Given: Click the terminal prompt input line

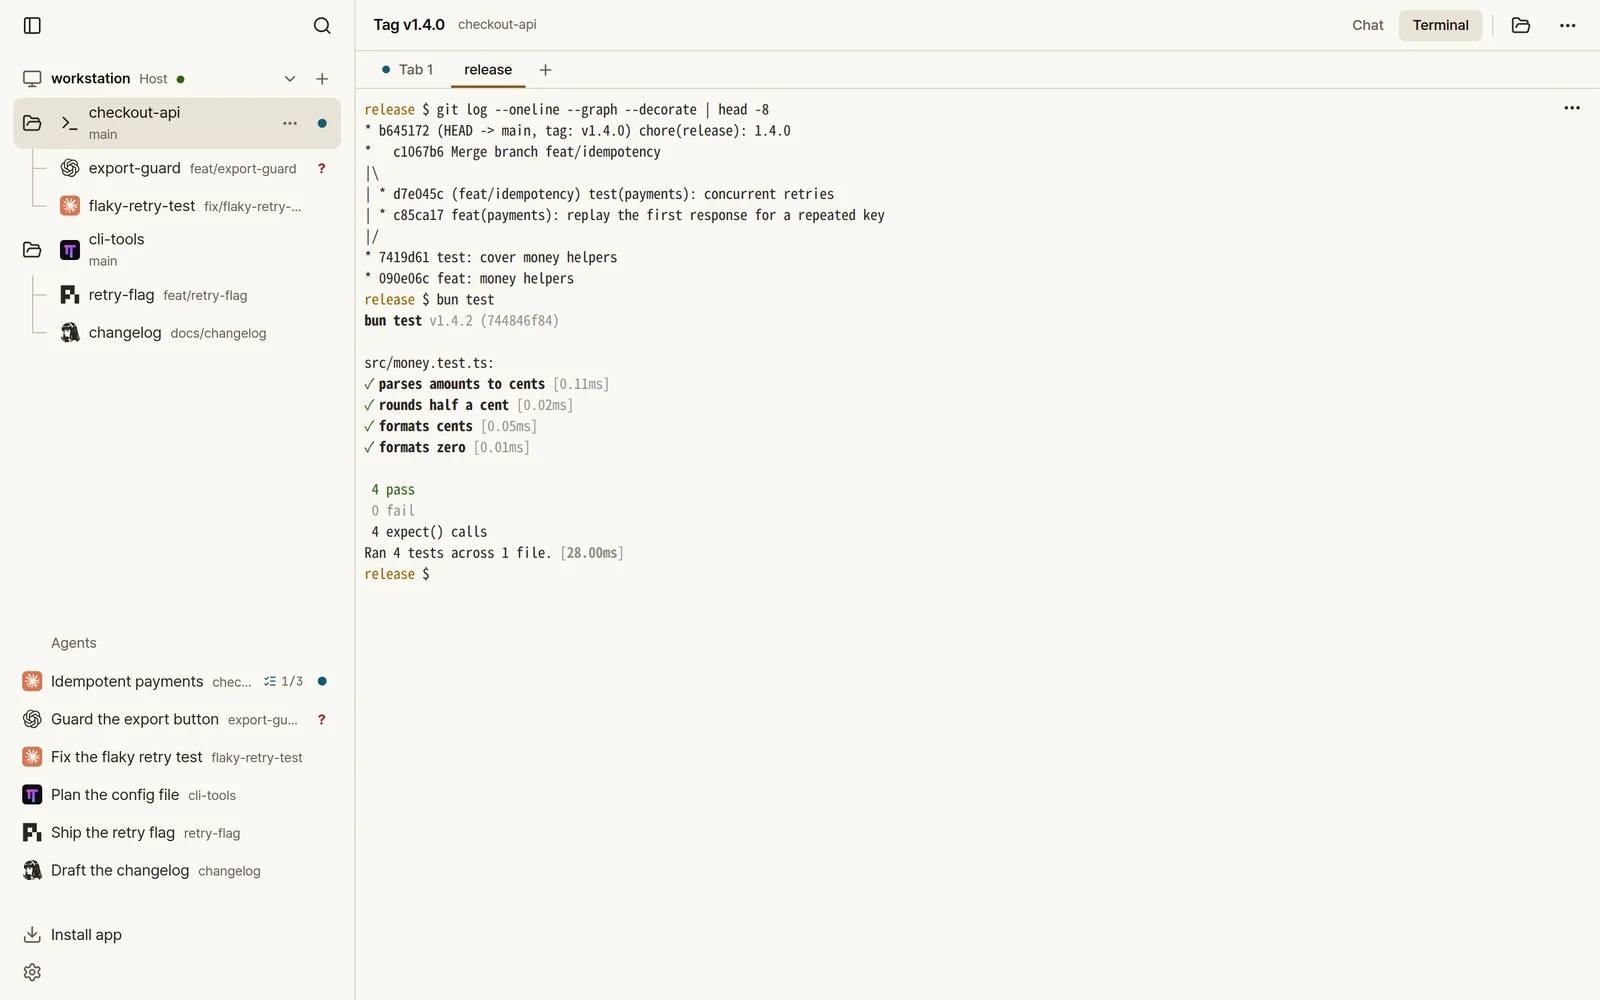Looking at the screenshot, I should [x=396, y=574].
